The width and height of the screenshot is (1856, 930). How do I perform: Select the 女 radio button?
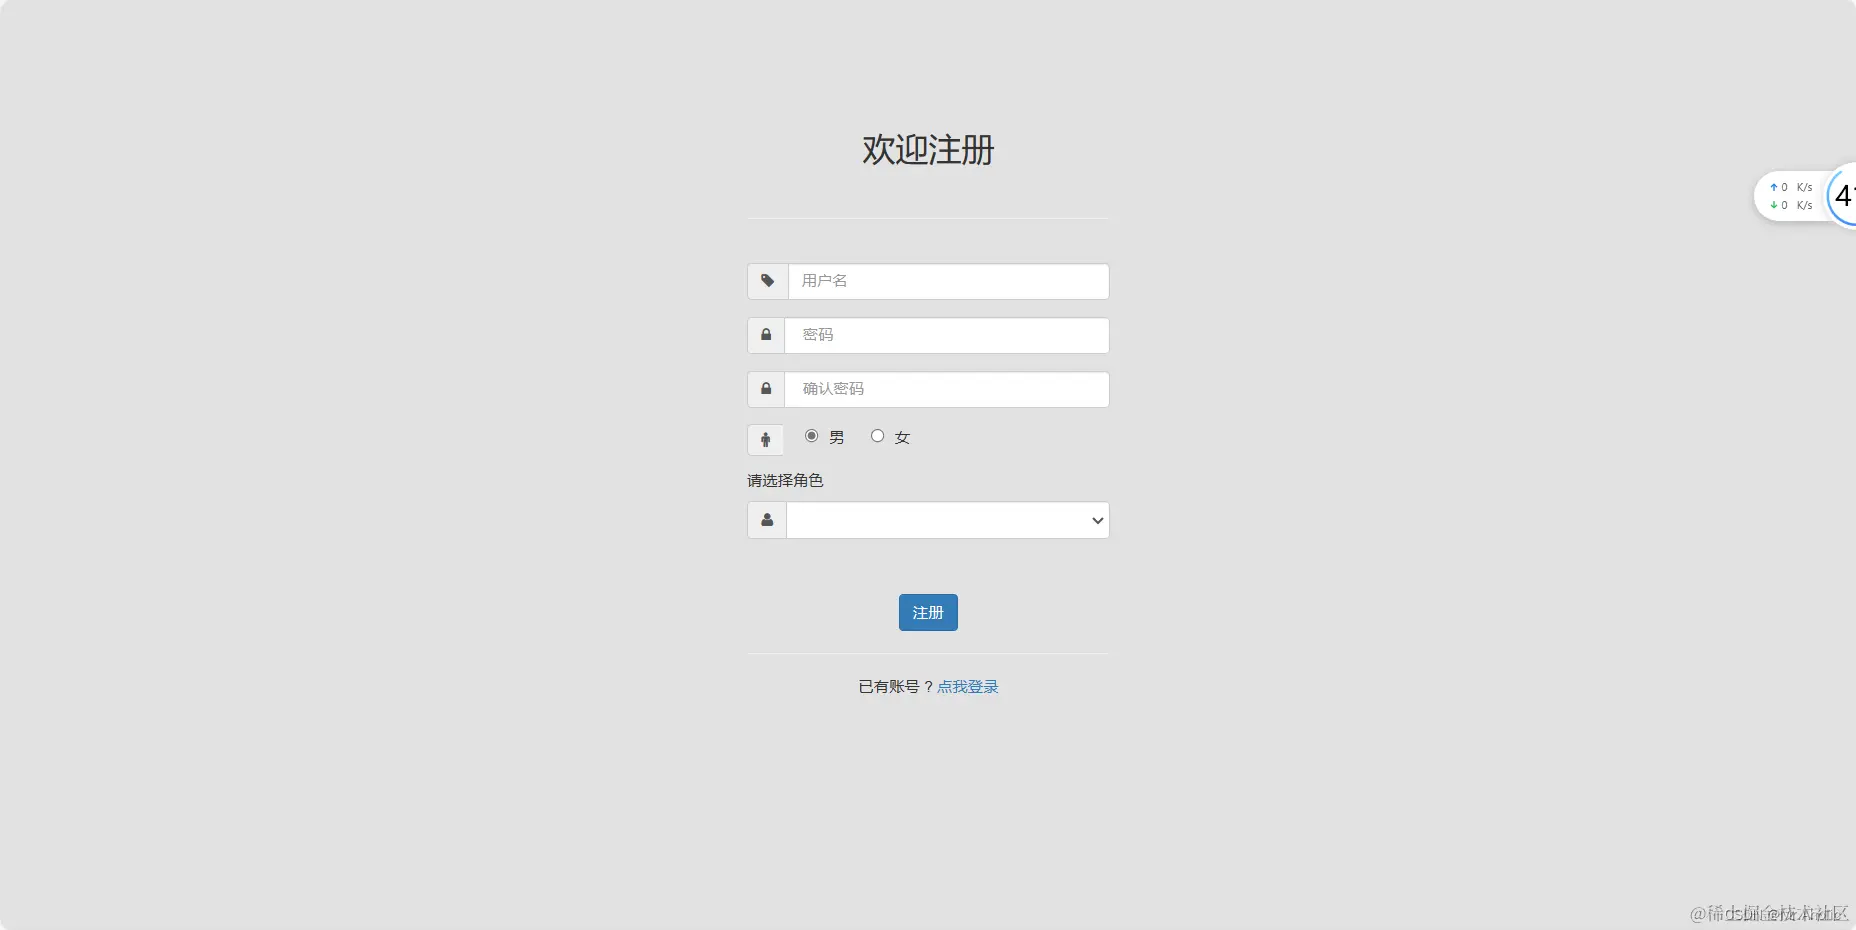coord(877,436)
